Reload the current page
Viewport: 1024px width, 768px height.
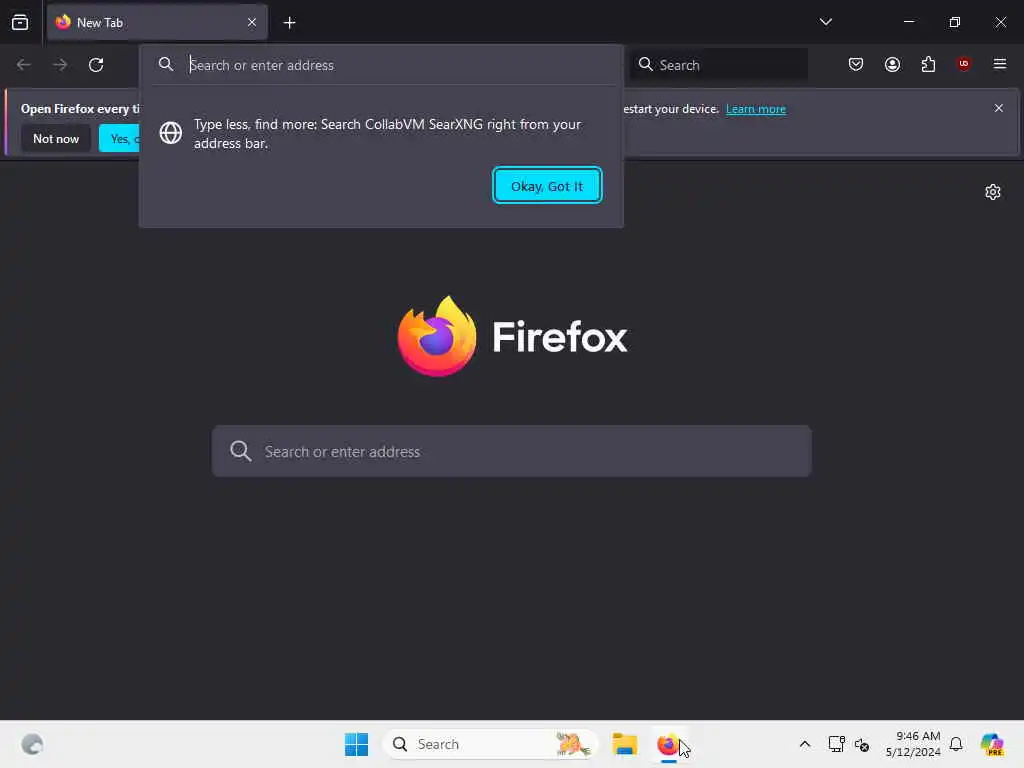point(96,65)
